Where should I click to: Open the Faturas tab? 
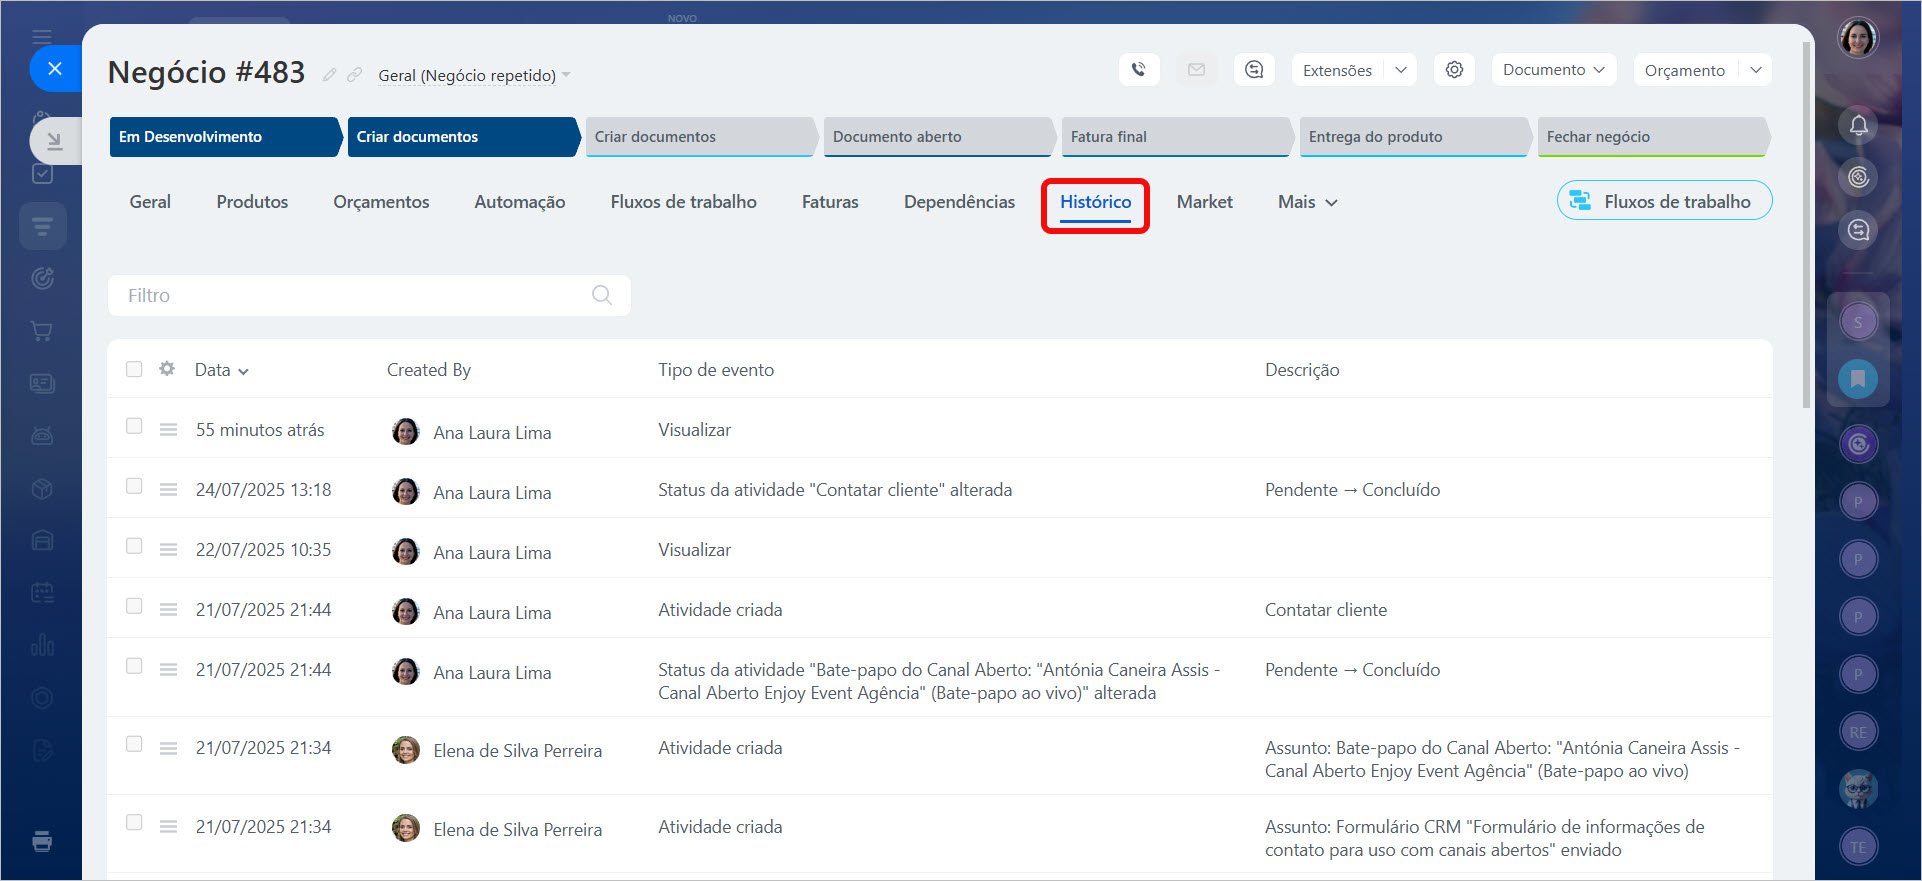pyautogui.click(x=830, y=202)
